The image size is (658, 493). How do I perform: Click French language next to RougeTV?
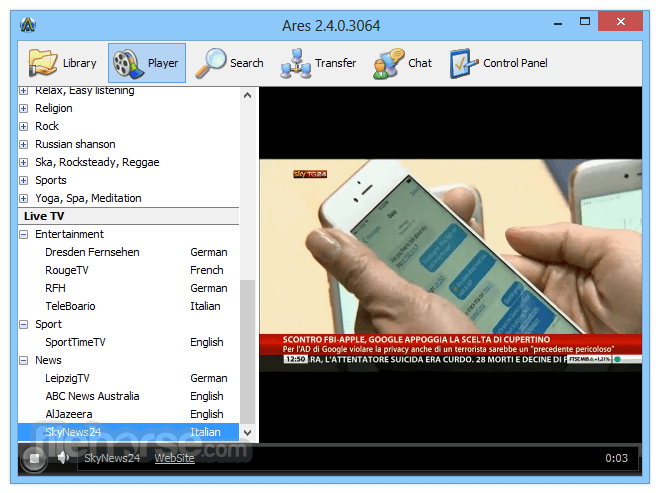pos(206,270)
